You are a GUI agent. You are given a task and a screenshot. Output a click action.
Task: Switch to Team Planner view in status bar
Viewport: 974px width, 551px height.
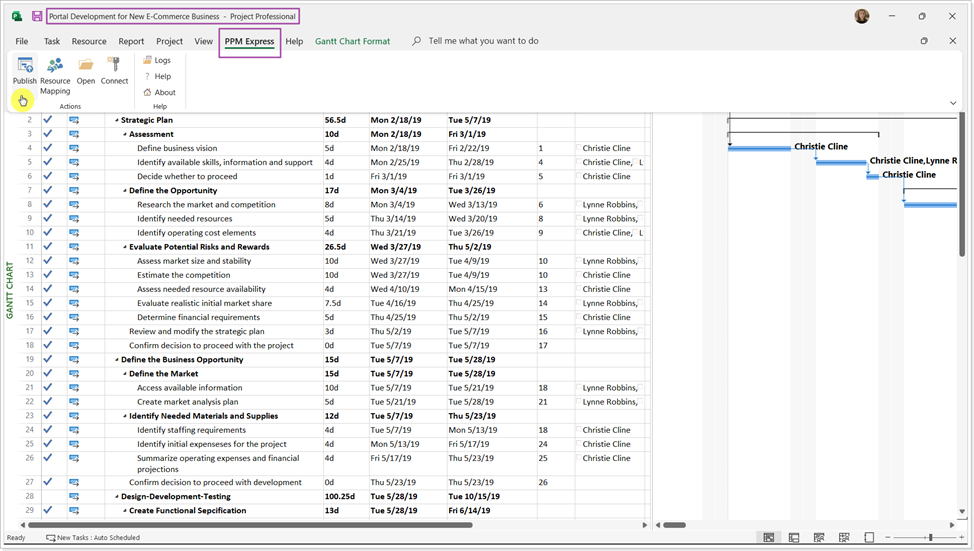(x=819, y=537)
